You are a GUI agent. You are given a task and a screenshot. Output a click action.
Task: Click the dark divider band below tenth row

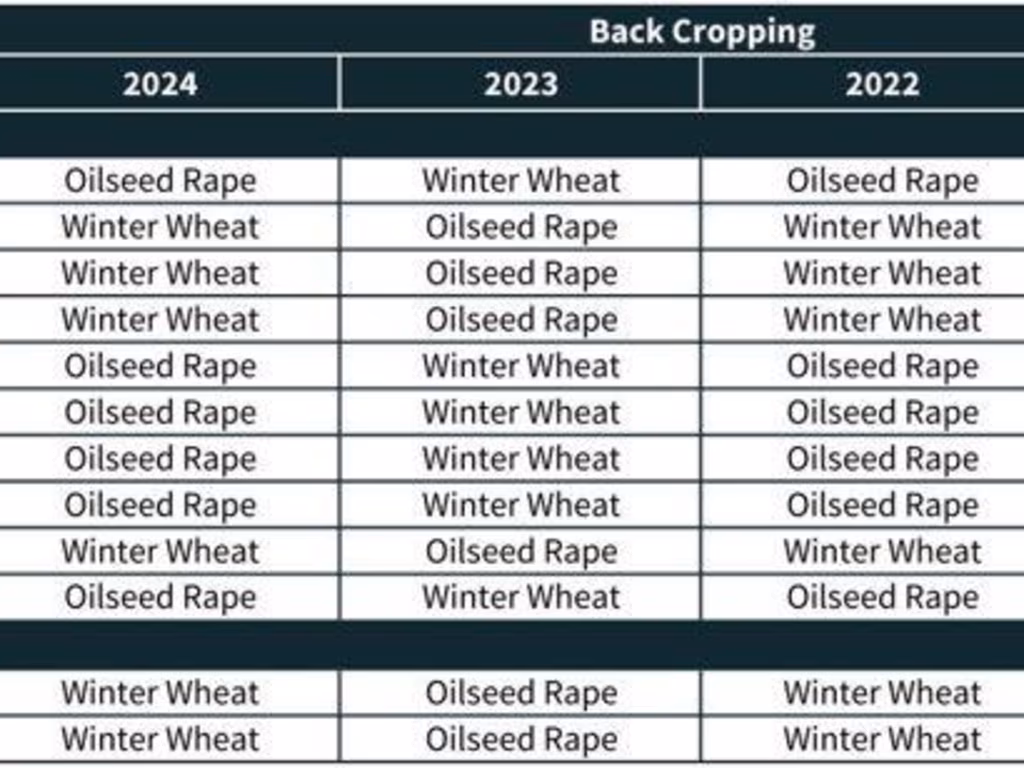tap(512, 645)
